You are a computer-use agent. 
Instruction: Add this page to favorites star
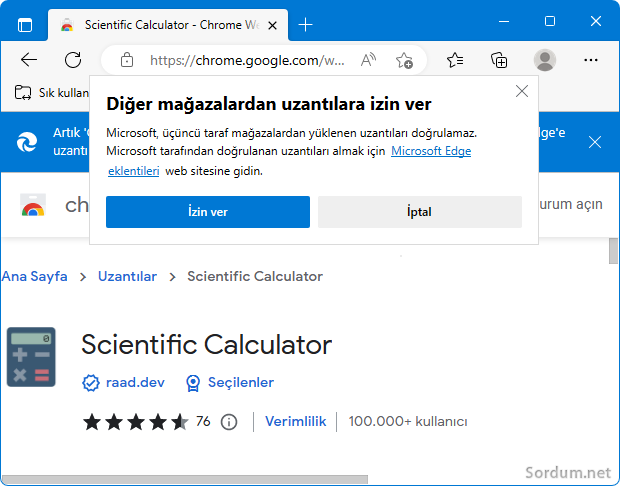coord(404,61)
